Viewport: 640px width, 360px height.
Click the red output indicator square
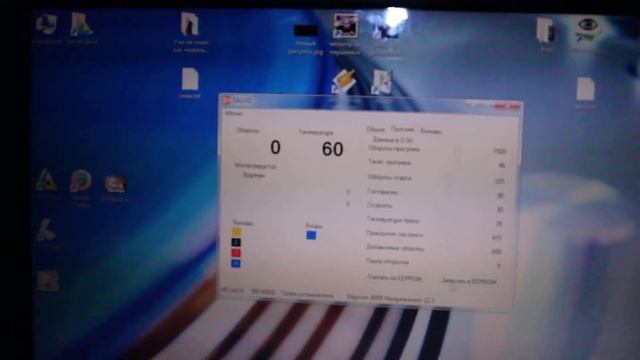pos(236,253)
